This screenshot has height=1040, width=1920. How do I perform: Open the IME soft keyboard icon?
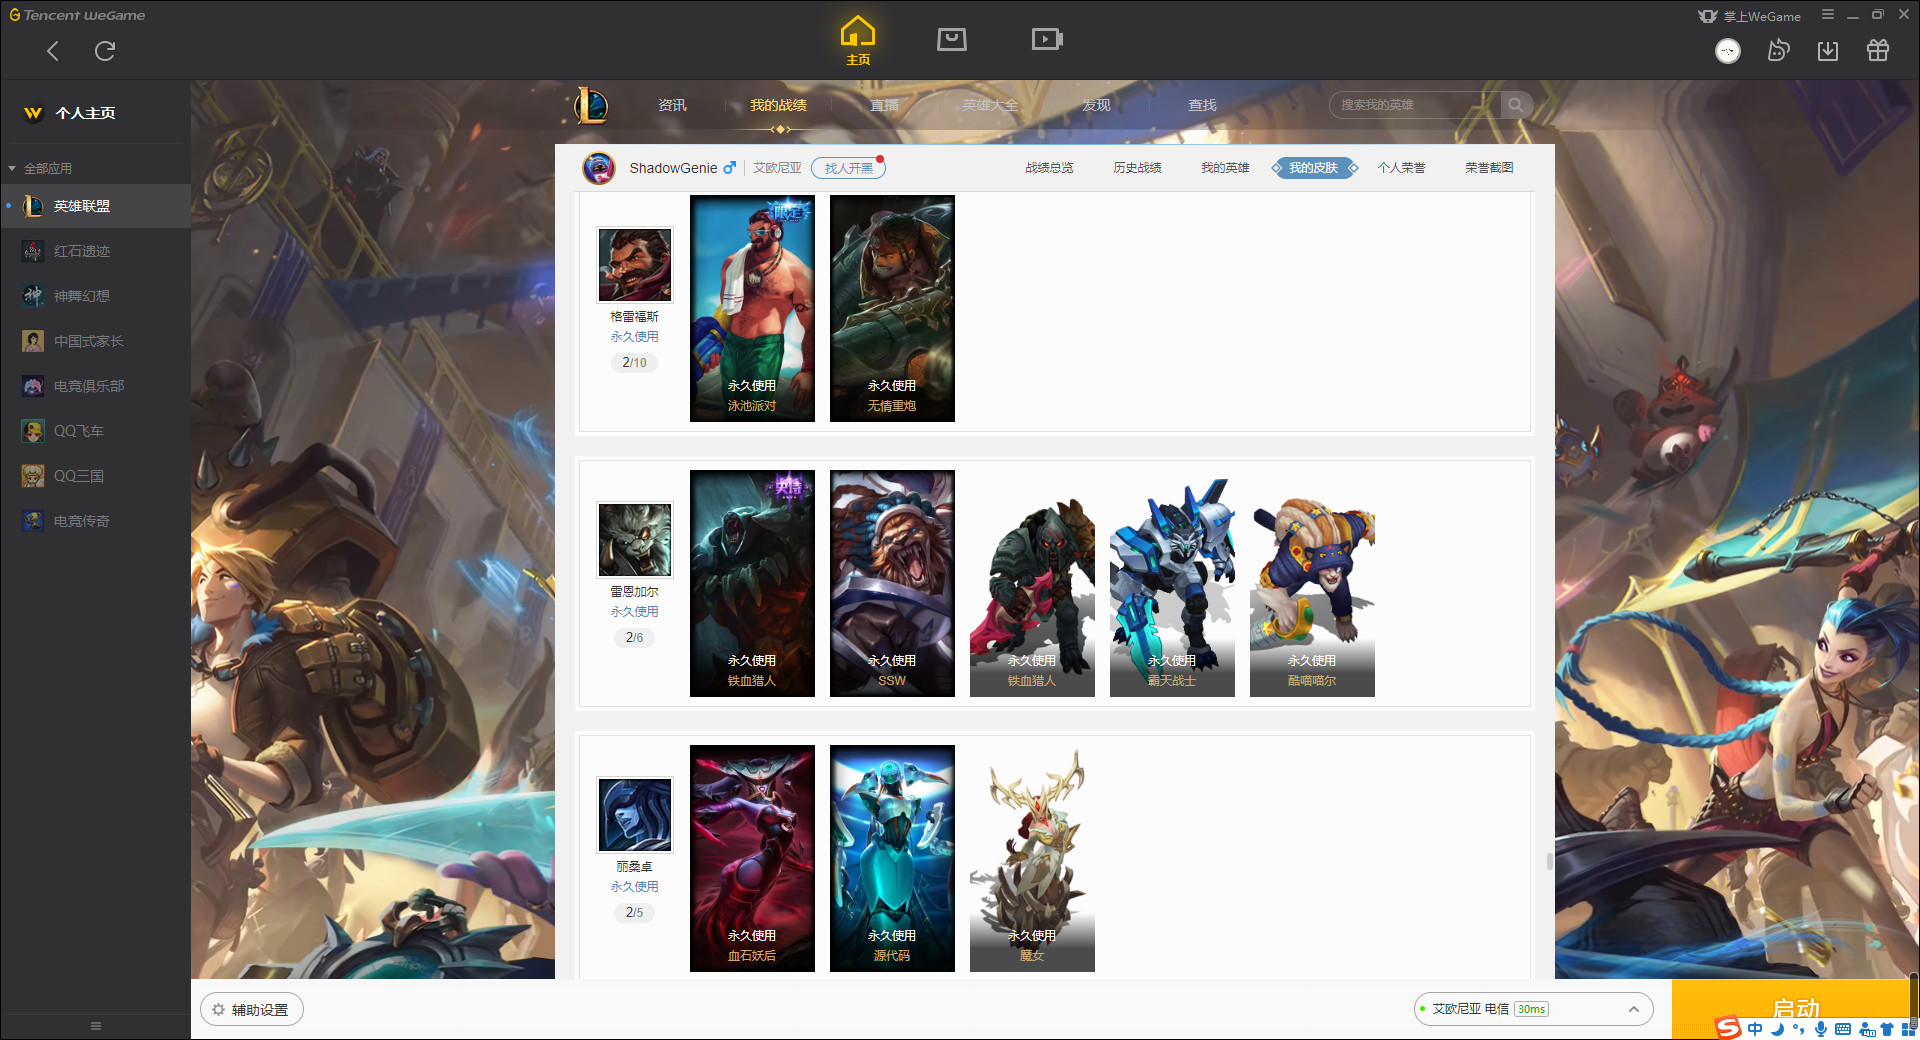(x=1843, y=1029)
